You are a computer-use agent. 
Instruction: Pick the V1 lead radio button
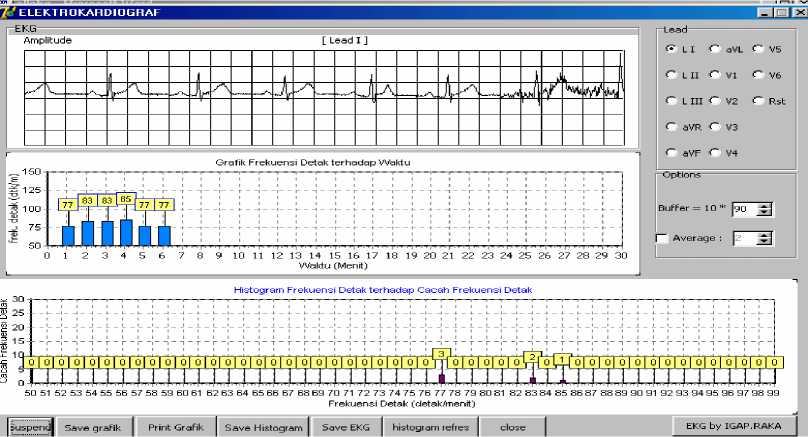[715, 75]
